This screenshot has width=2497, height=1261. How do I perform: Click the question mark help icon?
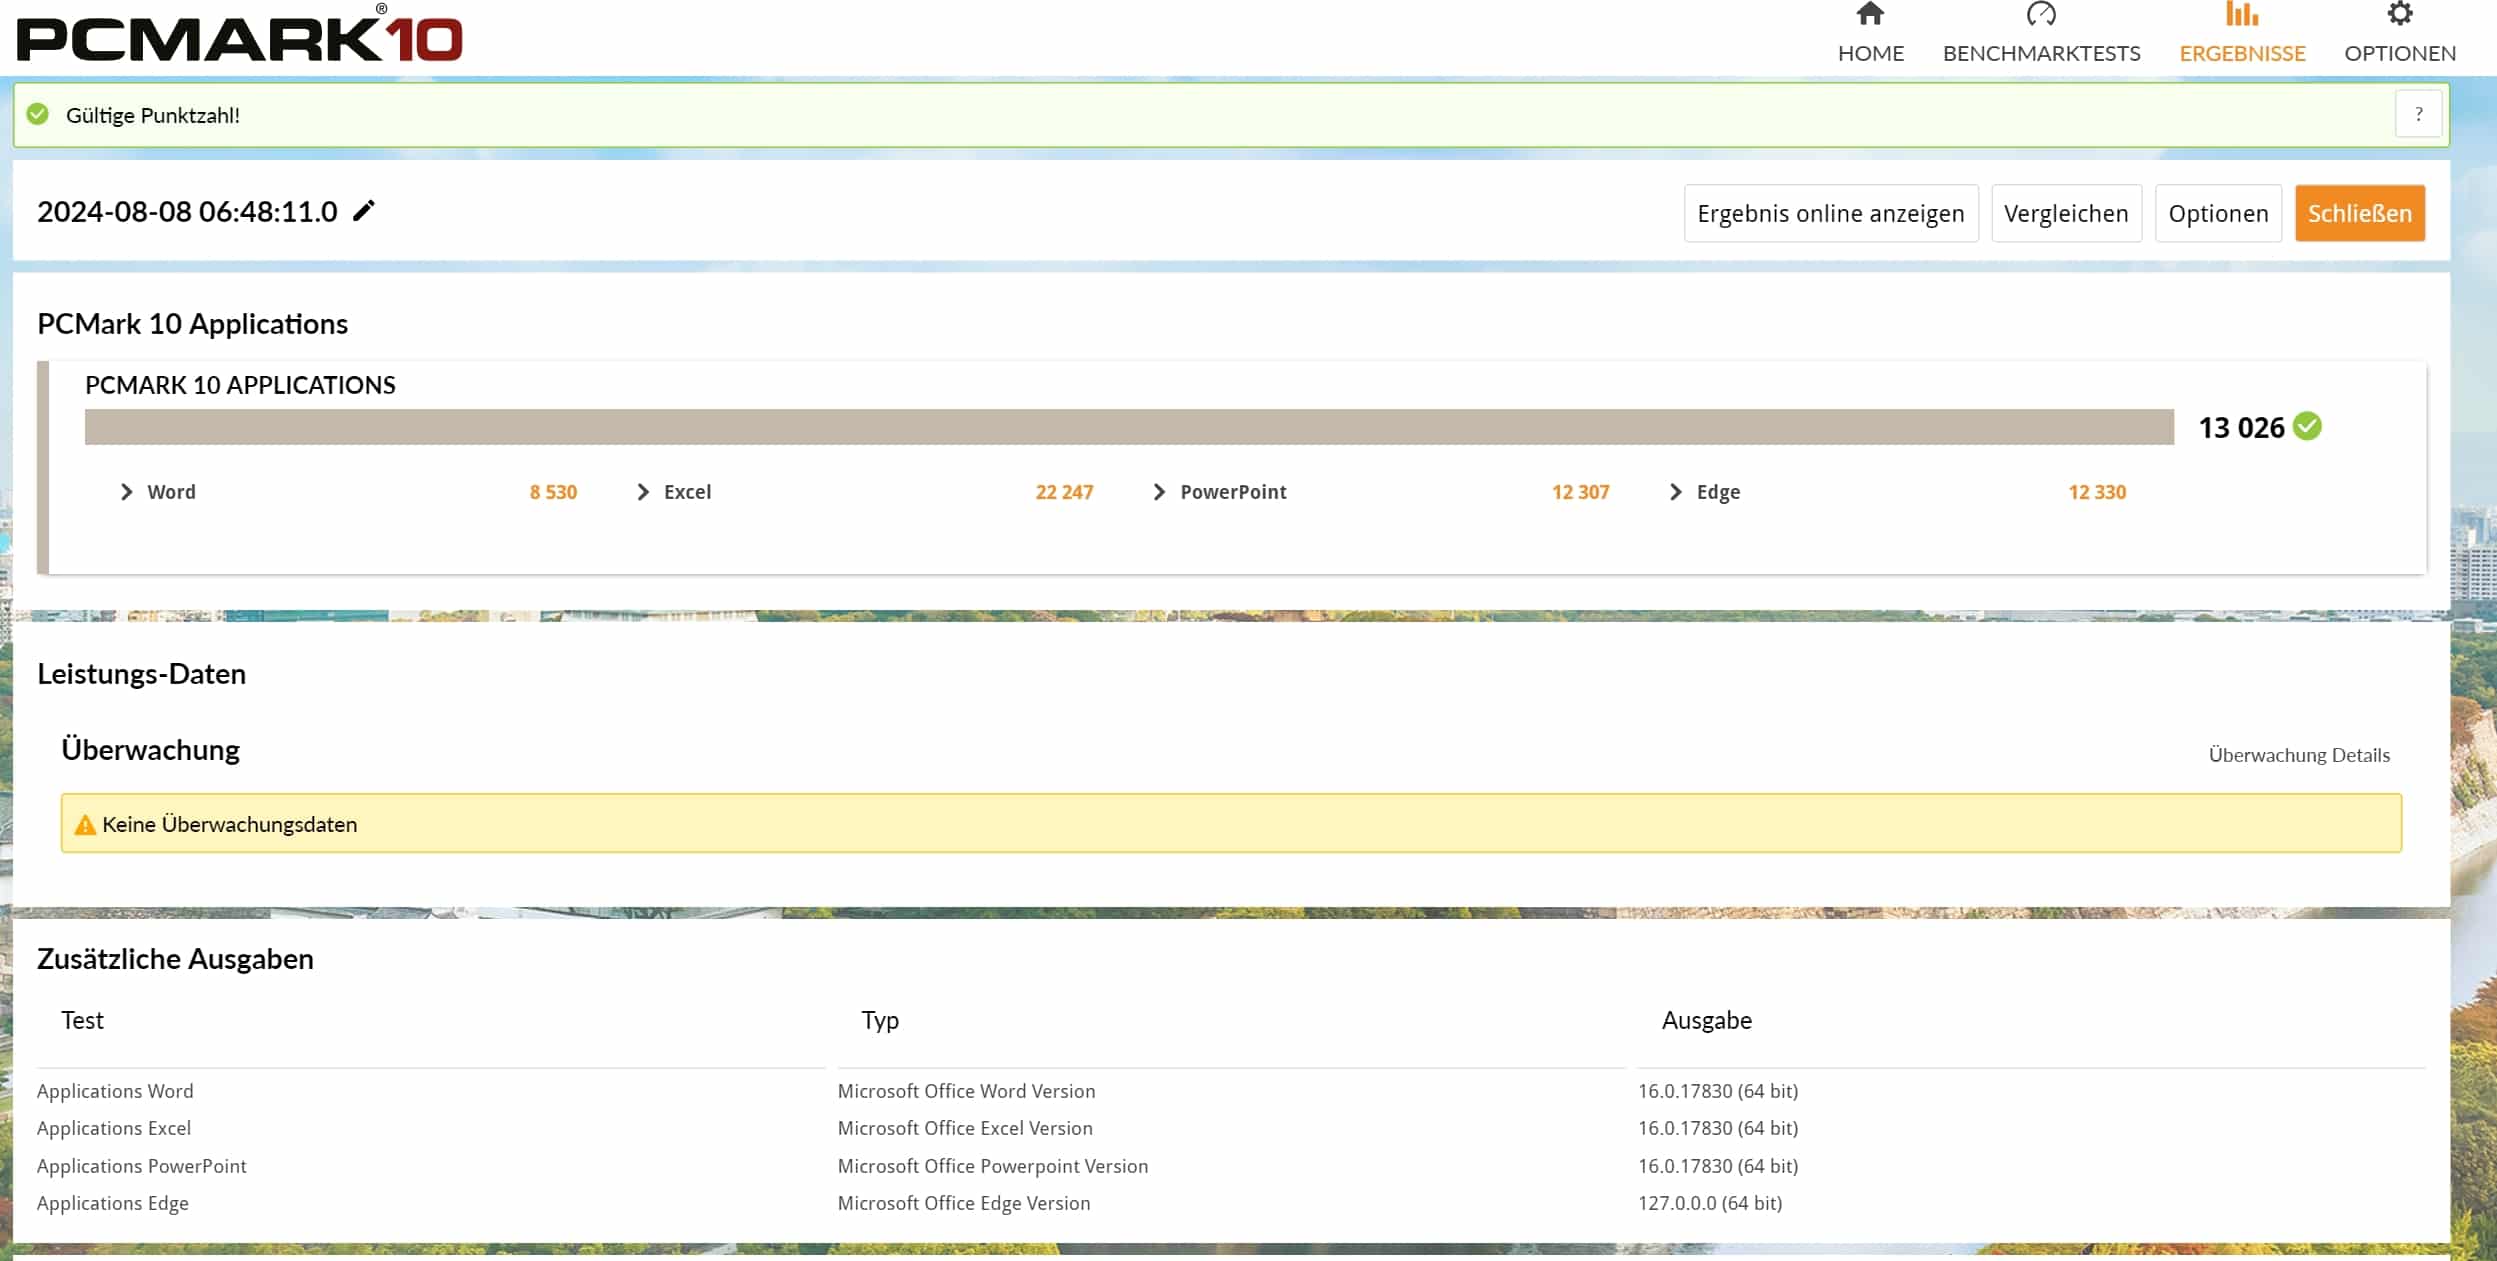[x=2418, y=114]
